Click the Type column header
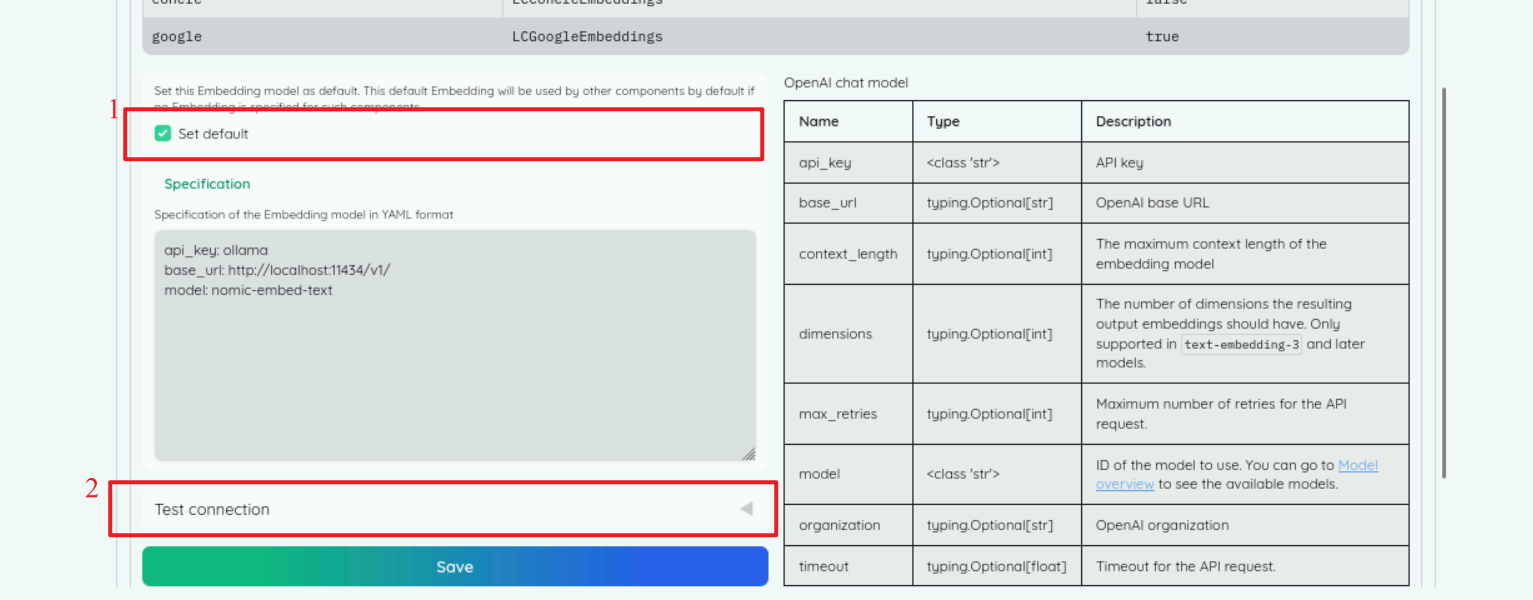Image resolution: width=1533 pixels, height=600 pixels. [x=997, y=121]
